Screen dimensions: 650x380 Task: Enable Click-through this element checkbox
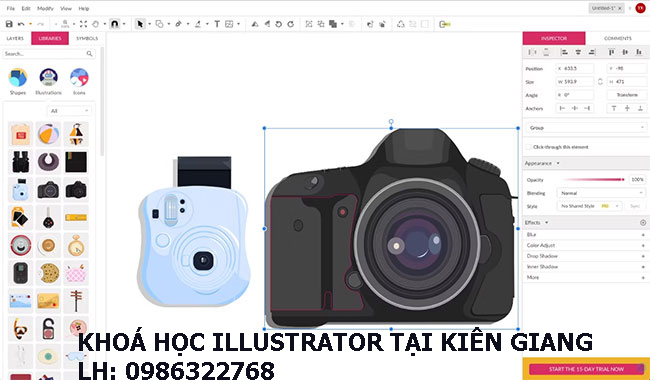point(528,147)
